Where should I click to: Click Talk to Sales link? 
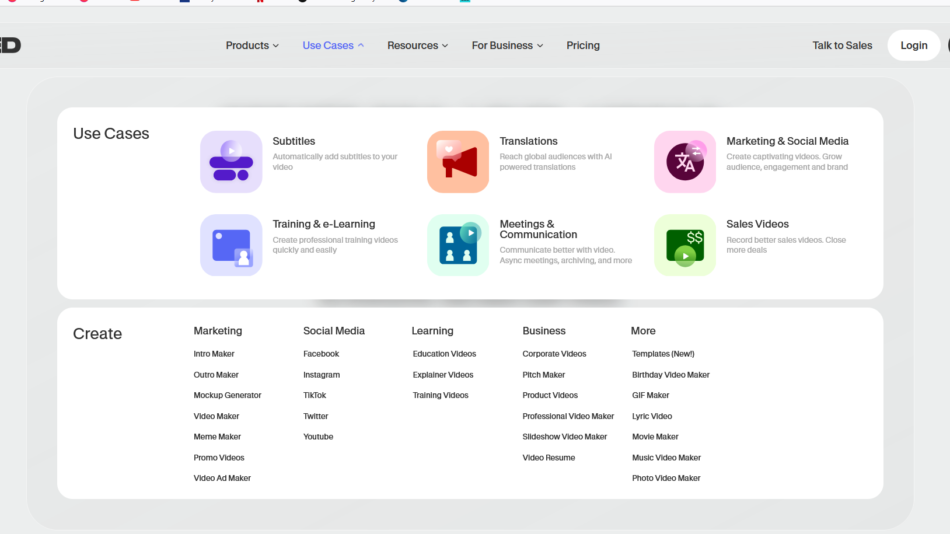coord(842,45)
